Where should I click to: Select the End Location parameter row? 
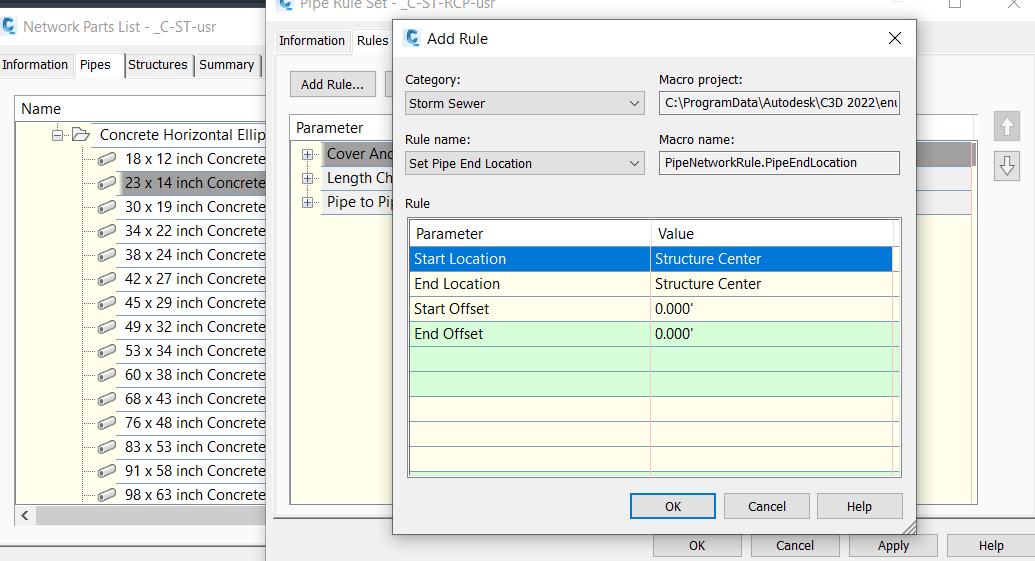pyautogui.click(x=651, y=284)
